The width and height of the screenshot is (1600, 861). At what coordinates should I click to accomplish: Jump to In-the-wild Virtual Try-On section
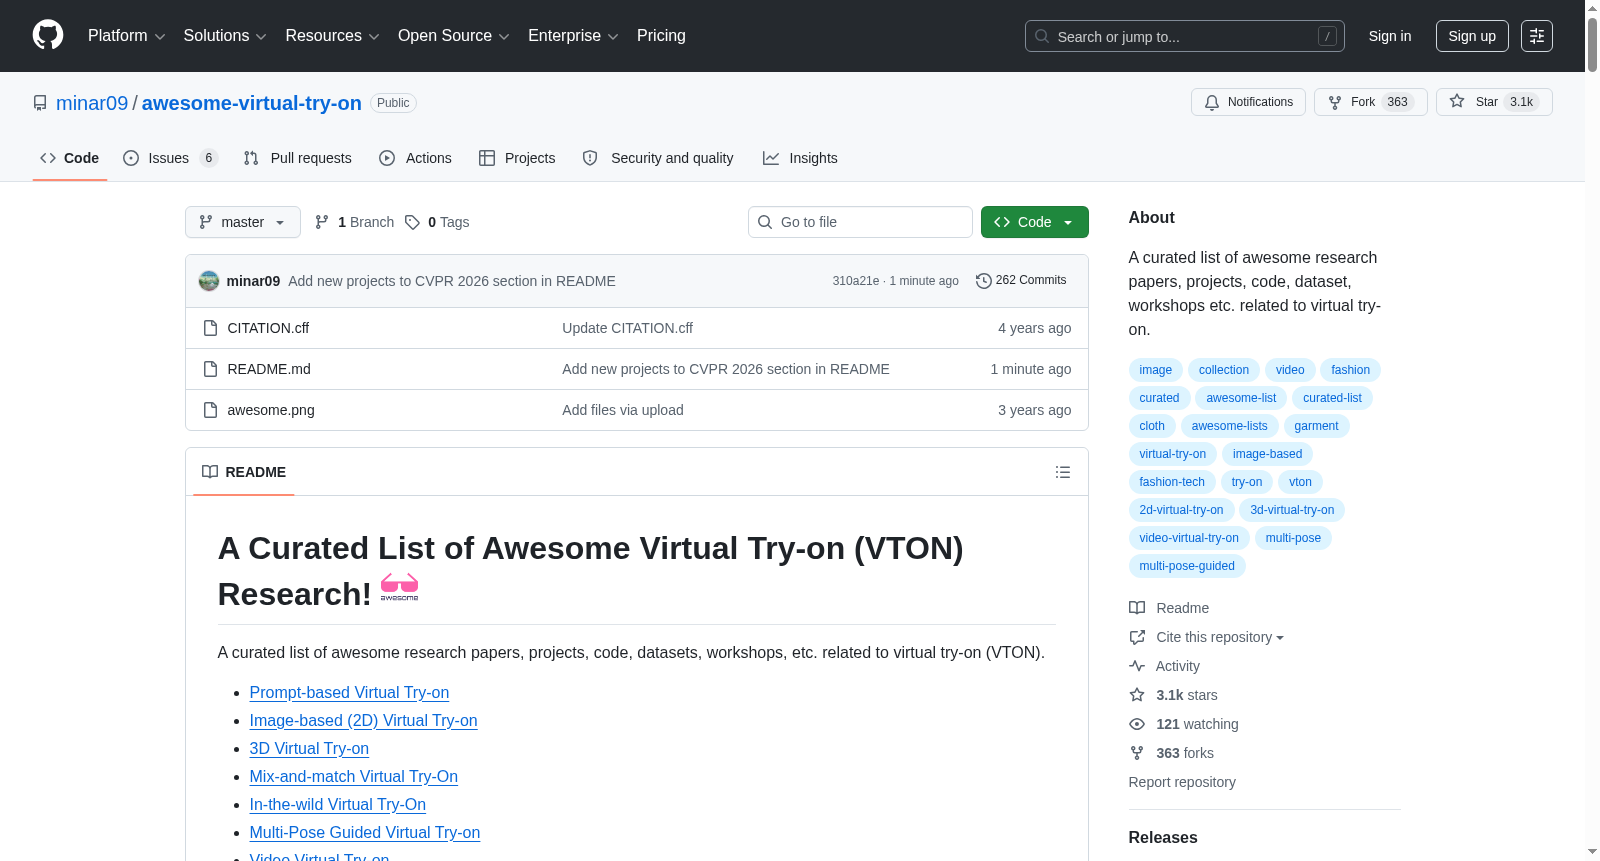click(338, 804)
